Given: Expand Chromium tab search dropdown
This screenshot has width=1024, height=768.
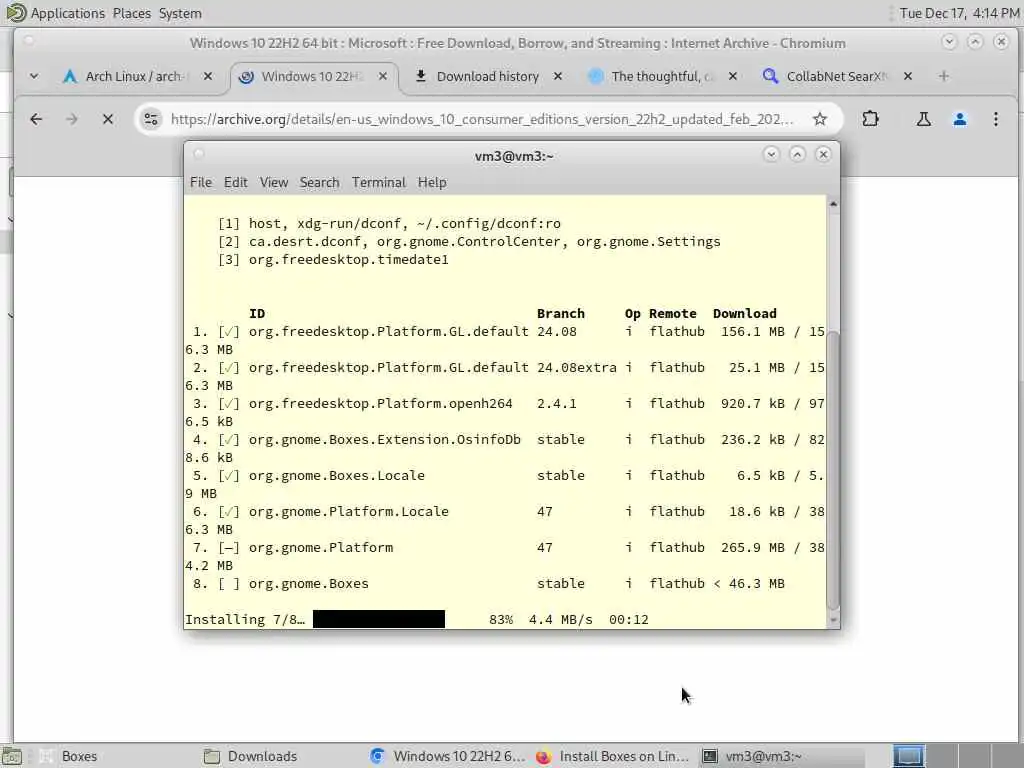Looking at the screenshot, I should 34,76.
